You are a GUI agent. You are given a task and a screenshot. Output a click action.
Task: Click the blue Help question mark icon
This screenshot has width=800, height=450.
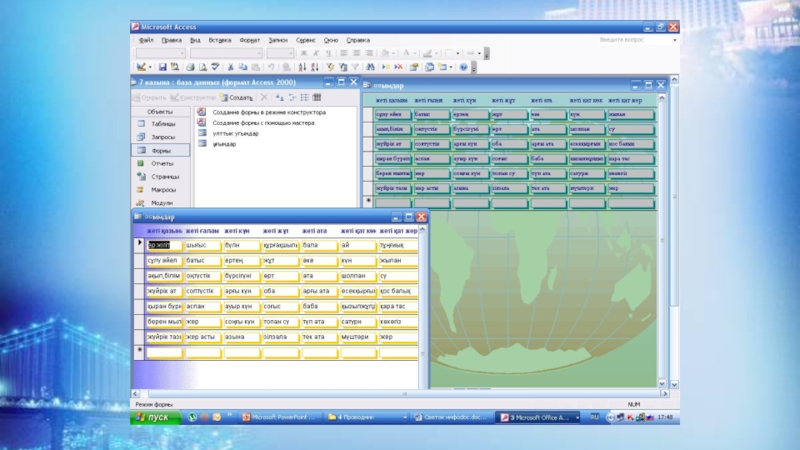click(463, 67)
